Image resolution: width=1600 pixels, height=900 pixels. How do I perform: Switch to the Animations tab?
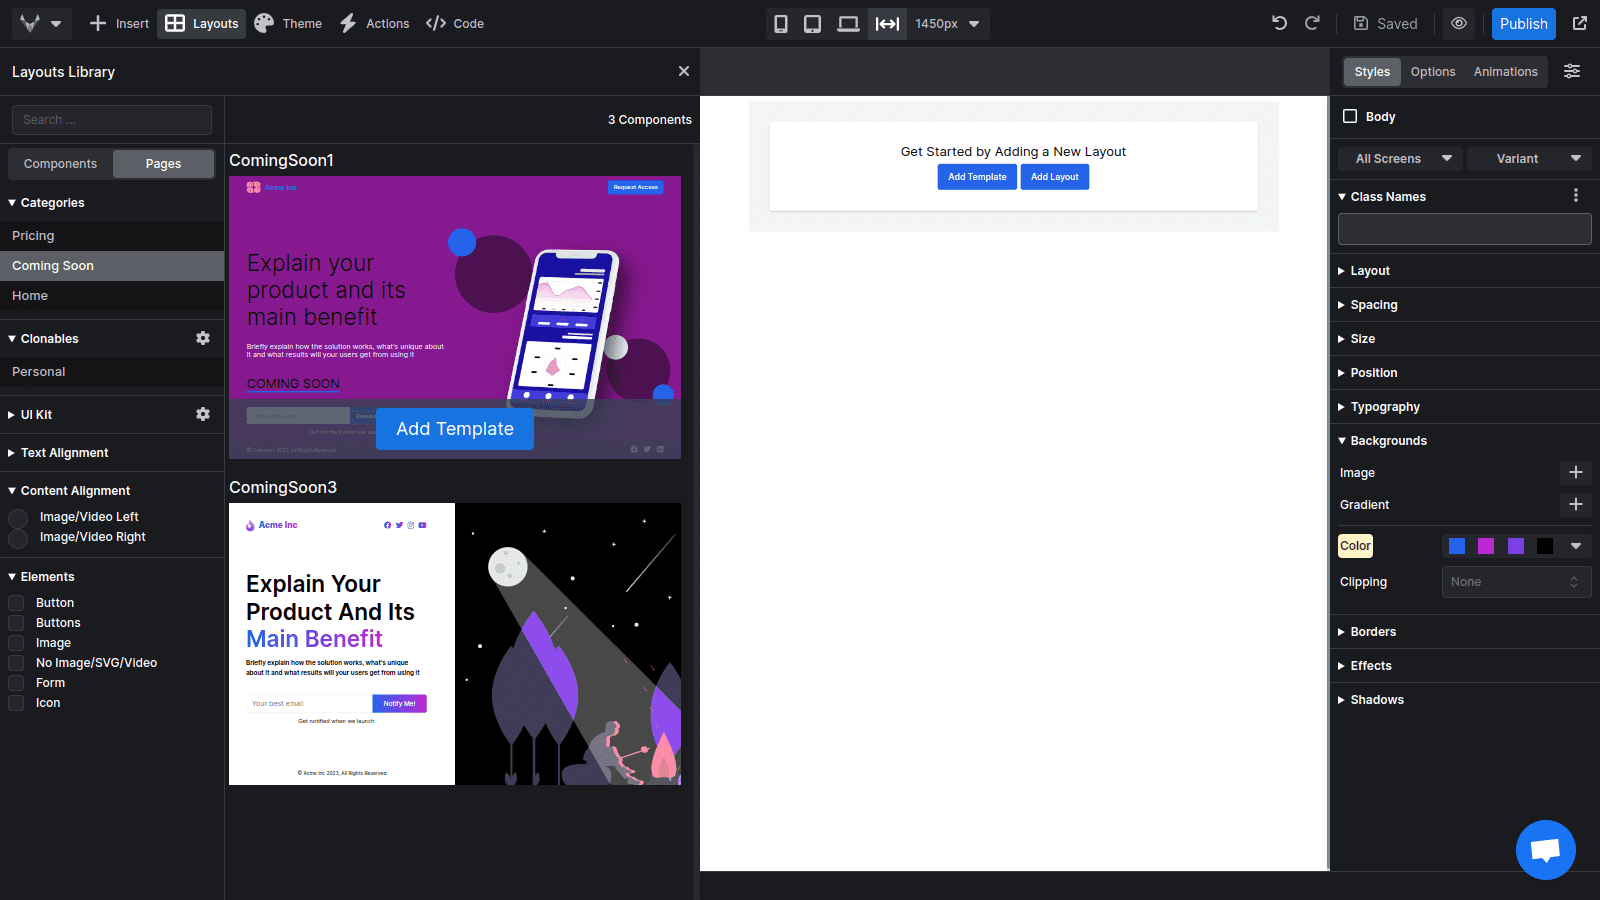[1505, 72]
